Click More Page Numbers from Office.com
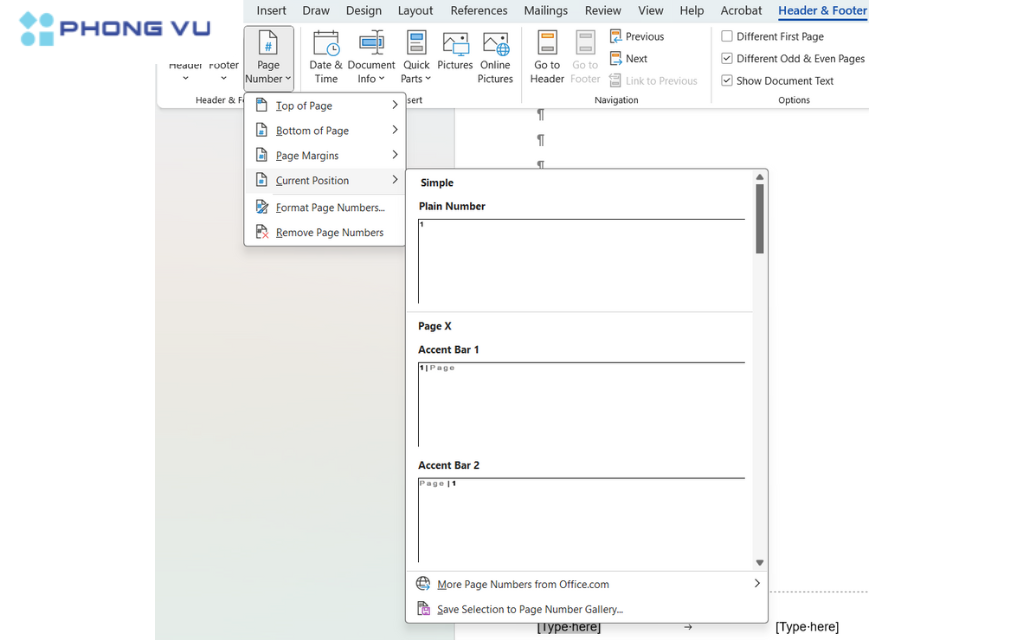 pos(523,585)
